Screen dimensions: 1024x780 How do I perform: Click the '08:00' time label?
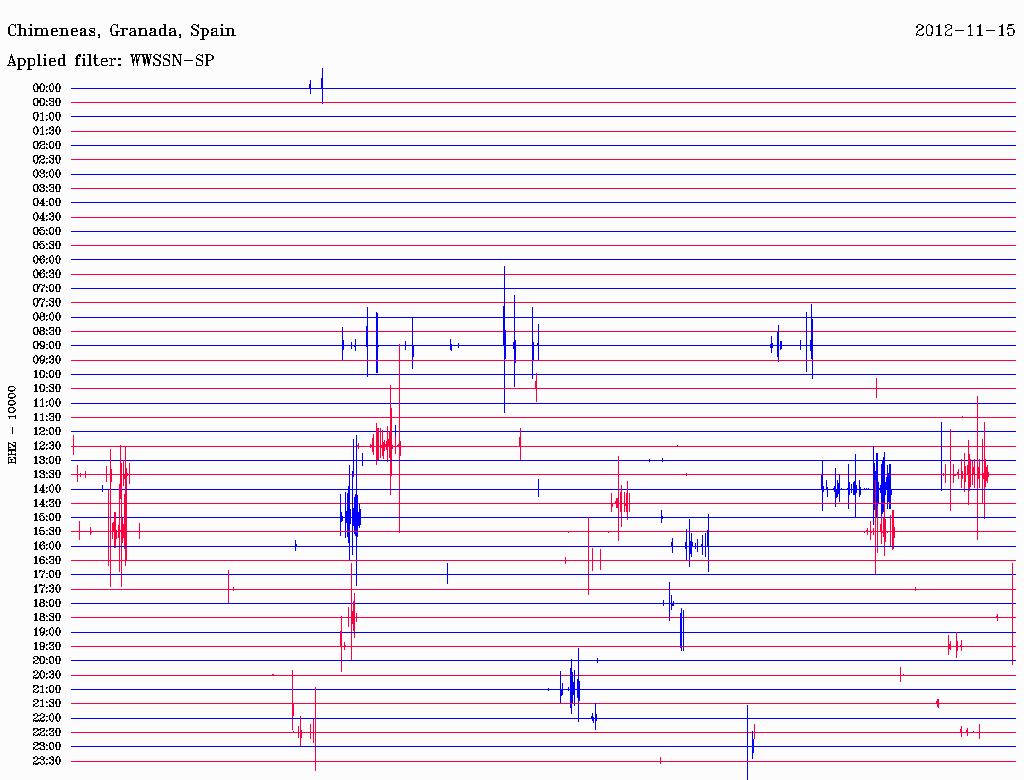(x=47, y=317)
